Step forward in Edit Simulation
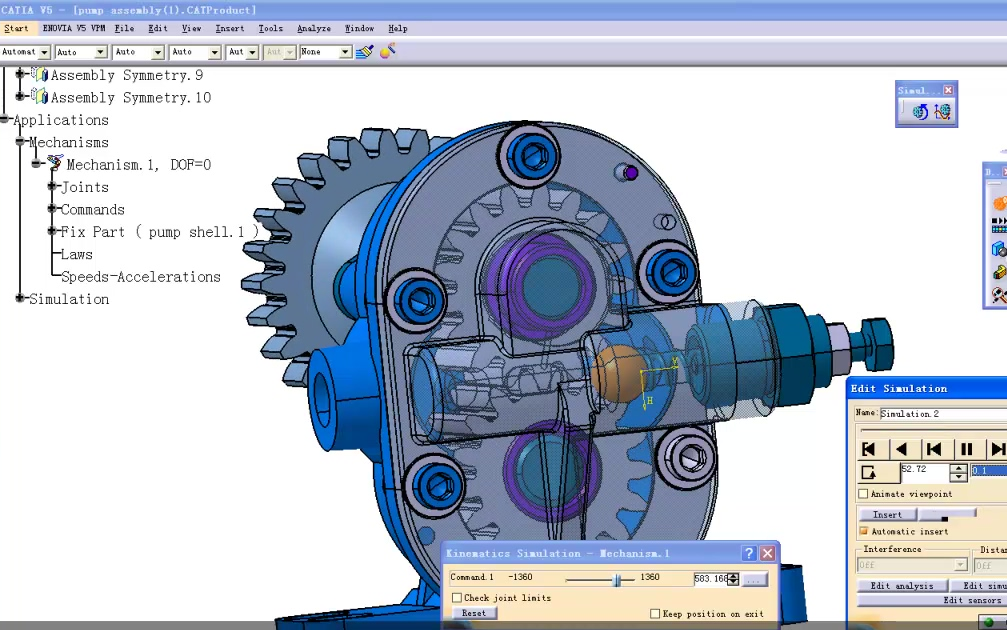 pos(997,449)
